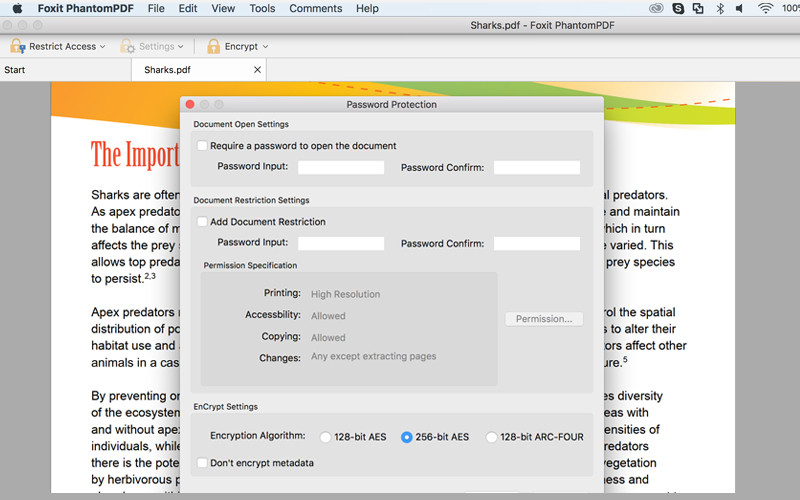Select 128-bit AES encryption

325,437
